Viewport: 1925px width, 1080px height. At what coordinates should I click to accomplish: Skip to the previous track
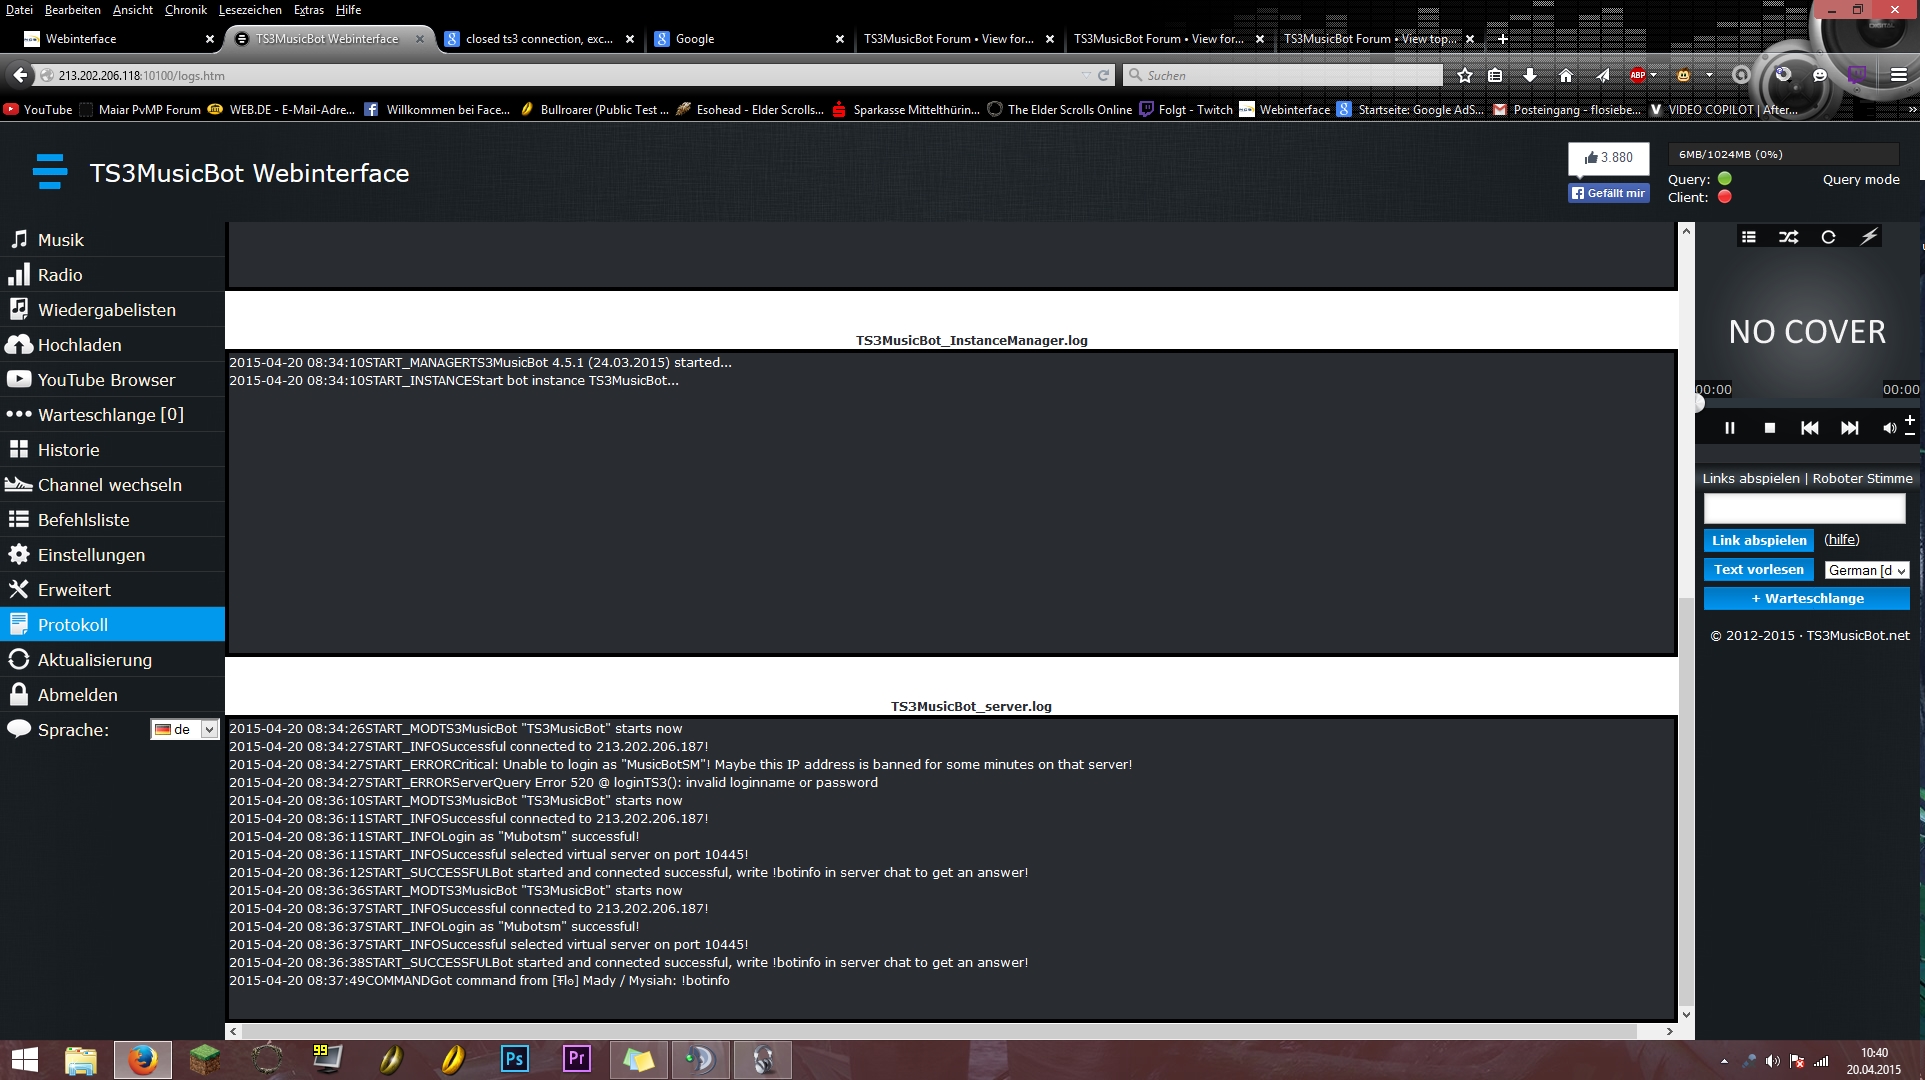1809,428
